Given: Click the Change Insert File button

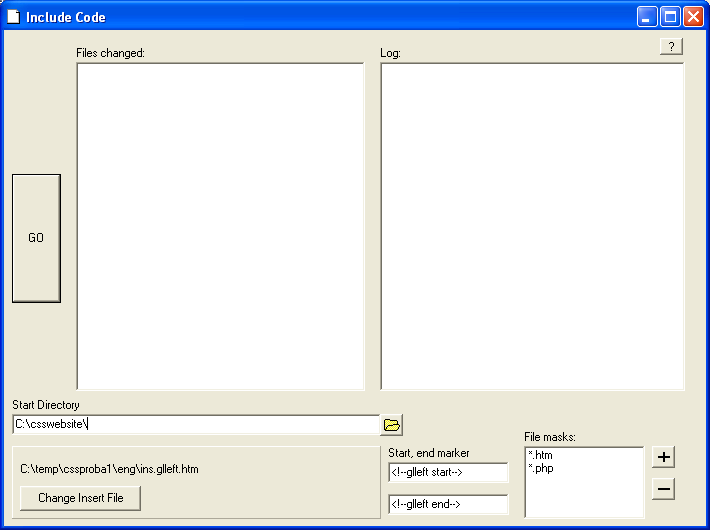Looking at the screenshot, I should 81,498.
